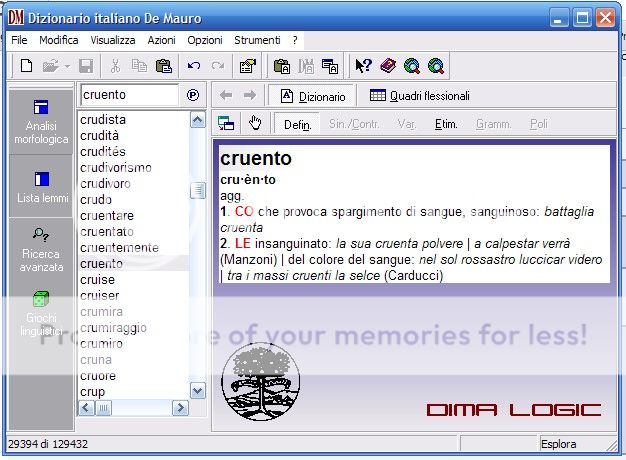Click the horizontal scrollbar left arrow
The width and height of the screenshot is (626, 460).
[86, 408]
